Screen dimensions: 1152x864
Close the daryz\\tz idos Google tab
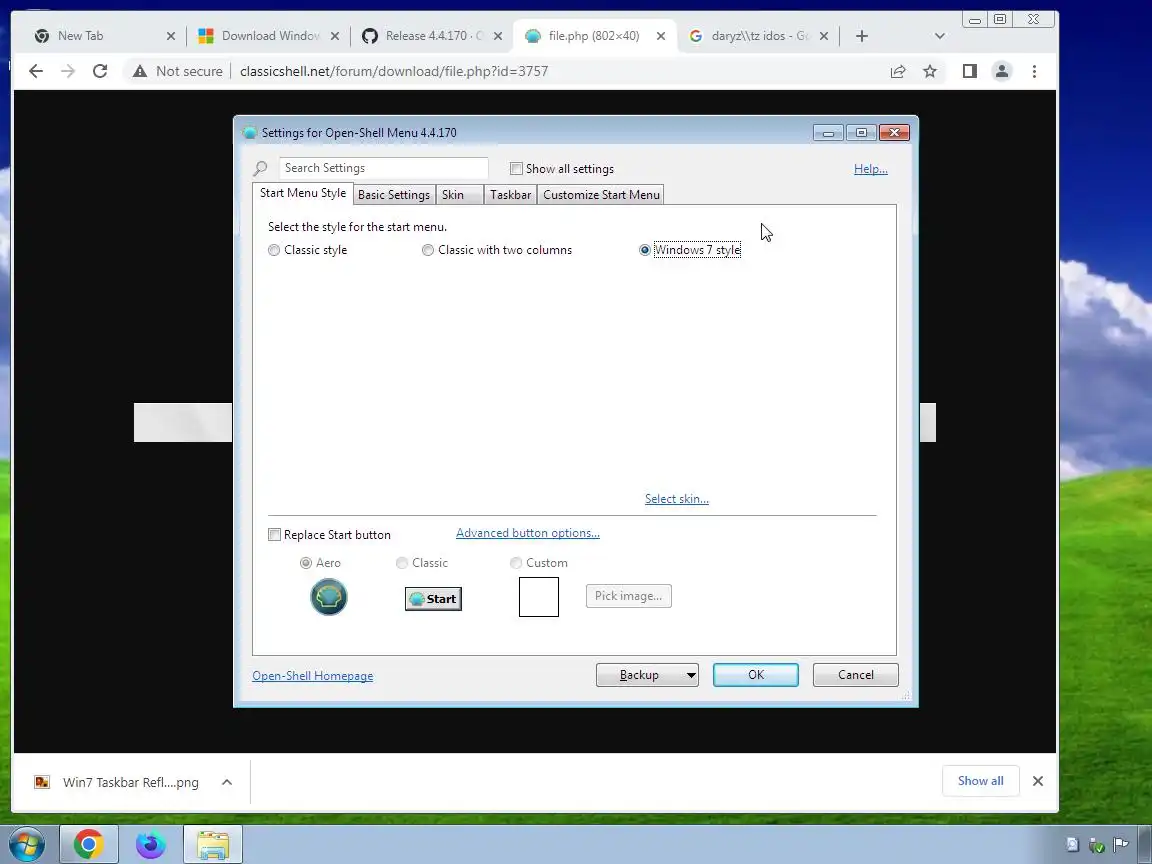tap(824, 36)
